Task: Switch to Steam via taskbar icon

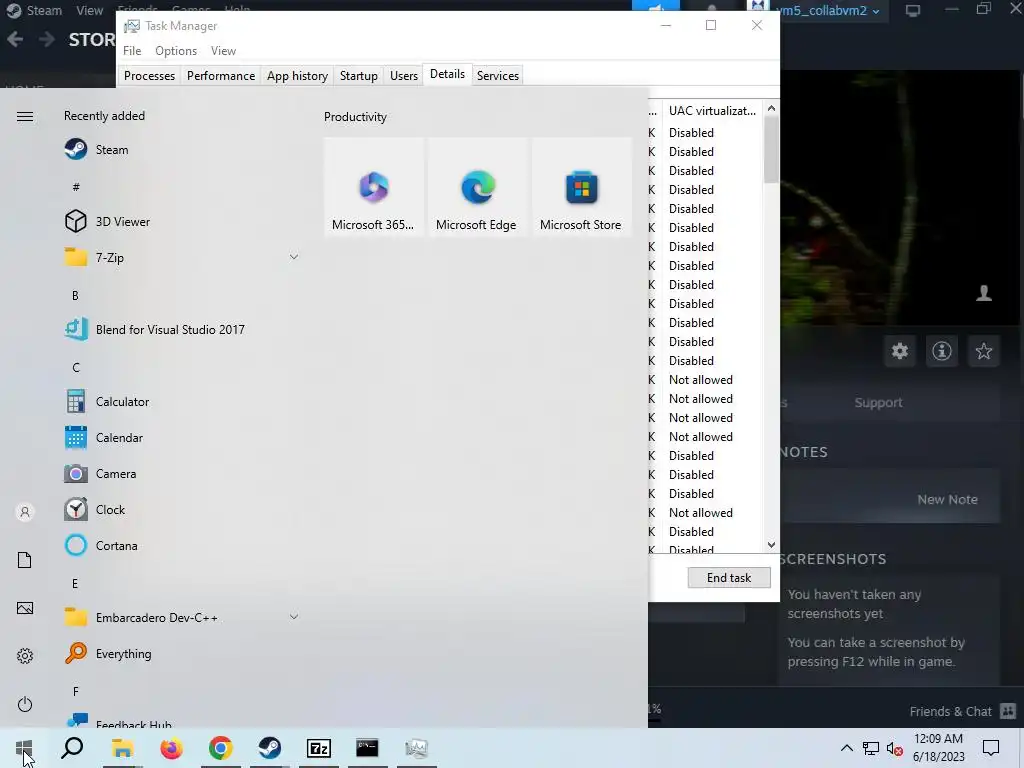Action: pyautogui.click(x=270, y=748)
